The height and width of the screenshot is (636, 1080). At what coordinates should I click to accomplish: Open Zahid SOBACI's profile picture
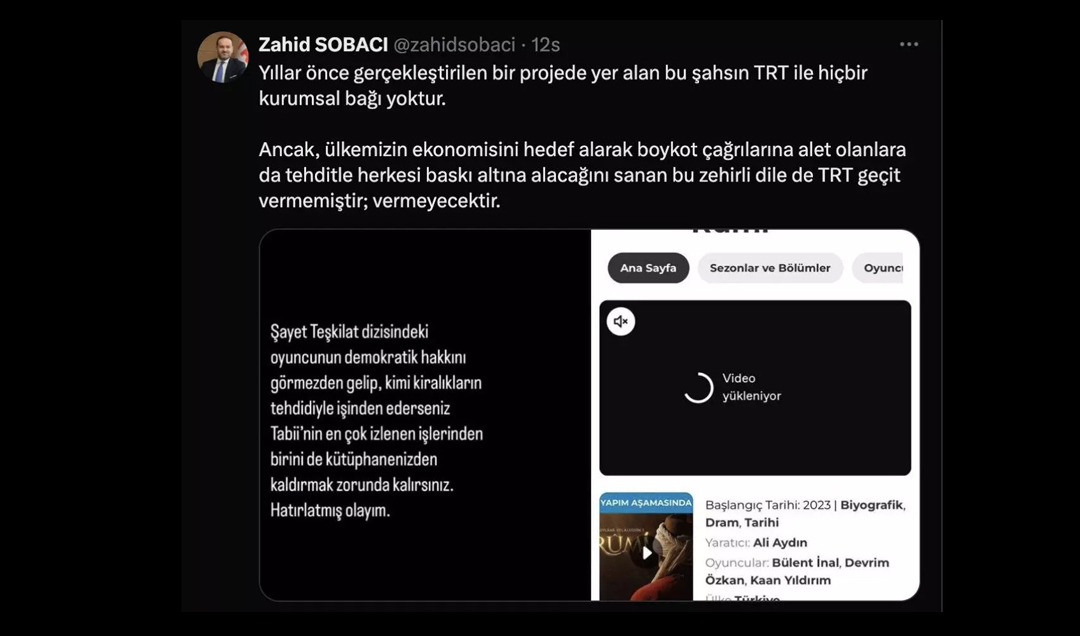tap(222, 57)
